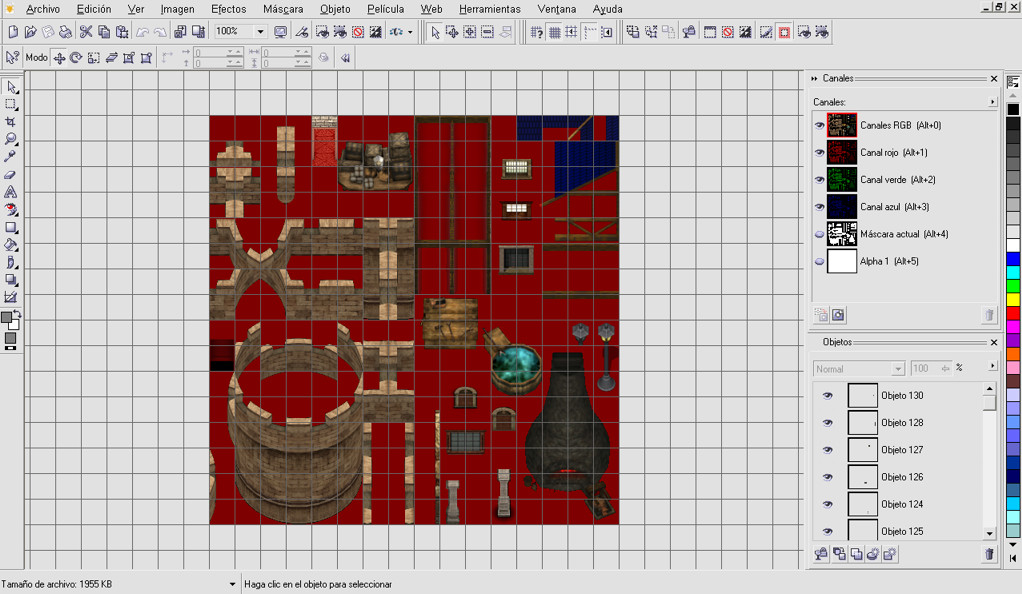This screenshot has height=594, width=1022.
Task: Show the Máscara actual channel
Action: (x=819, y=234)
